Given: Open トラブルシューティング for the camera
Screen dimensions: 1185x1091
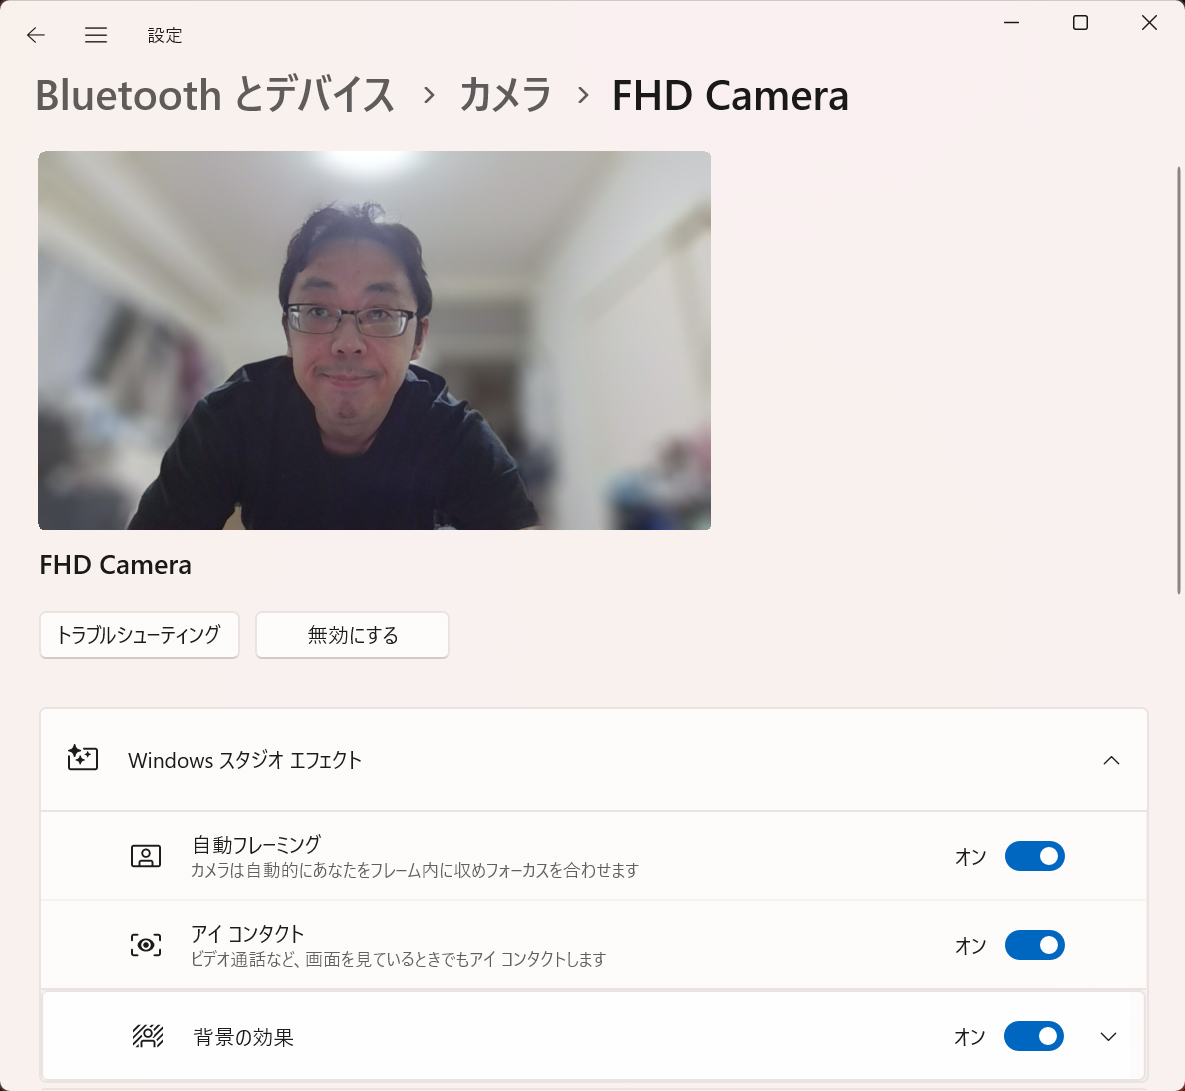Looking at the screenshot, I should click(139, 635).
